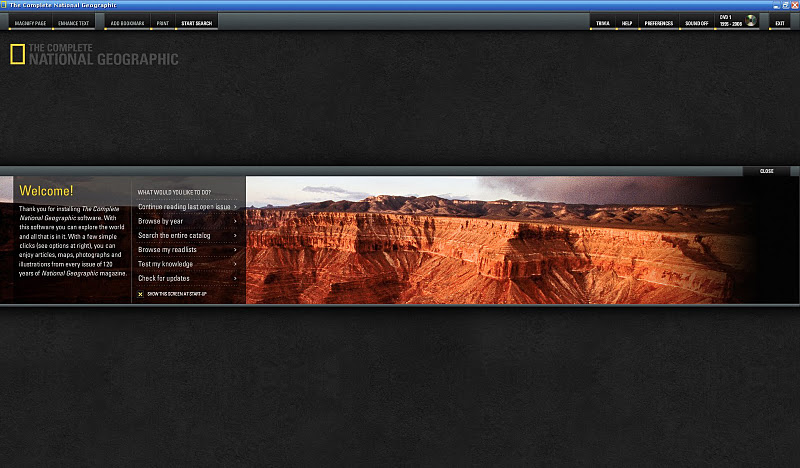Add a bookmark using the toolbar
The image size is (800, 468).
(x=127, y=22)
